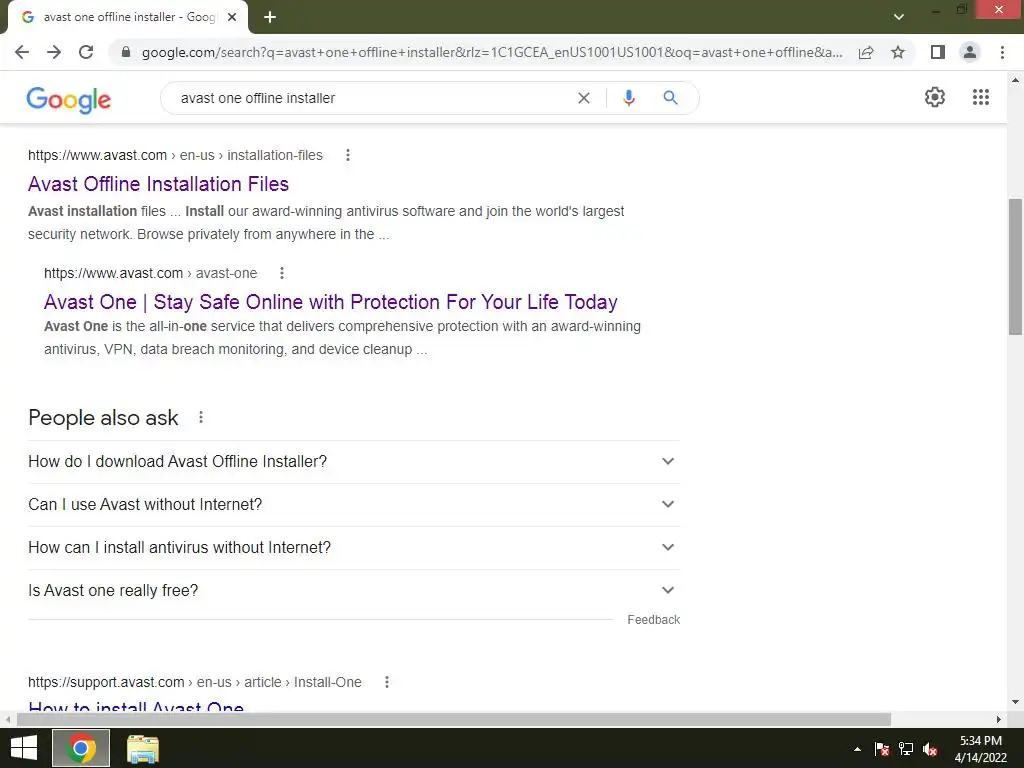Submit search with magnifier icon
This screenshot has width=1024, height=768.
pyautogui.click(x=670, y=98)
